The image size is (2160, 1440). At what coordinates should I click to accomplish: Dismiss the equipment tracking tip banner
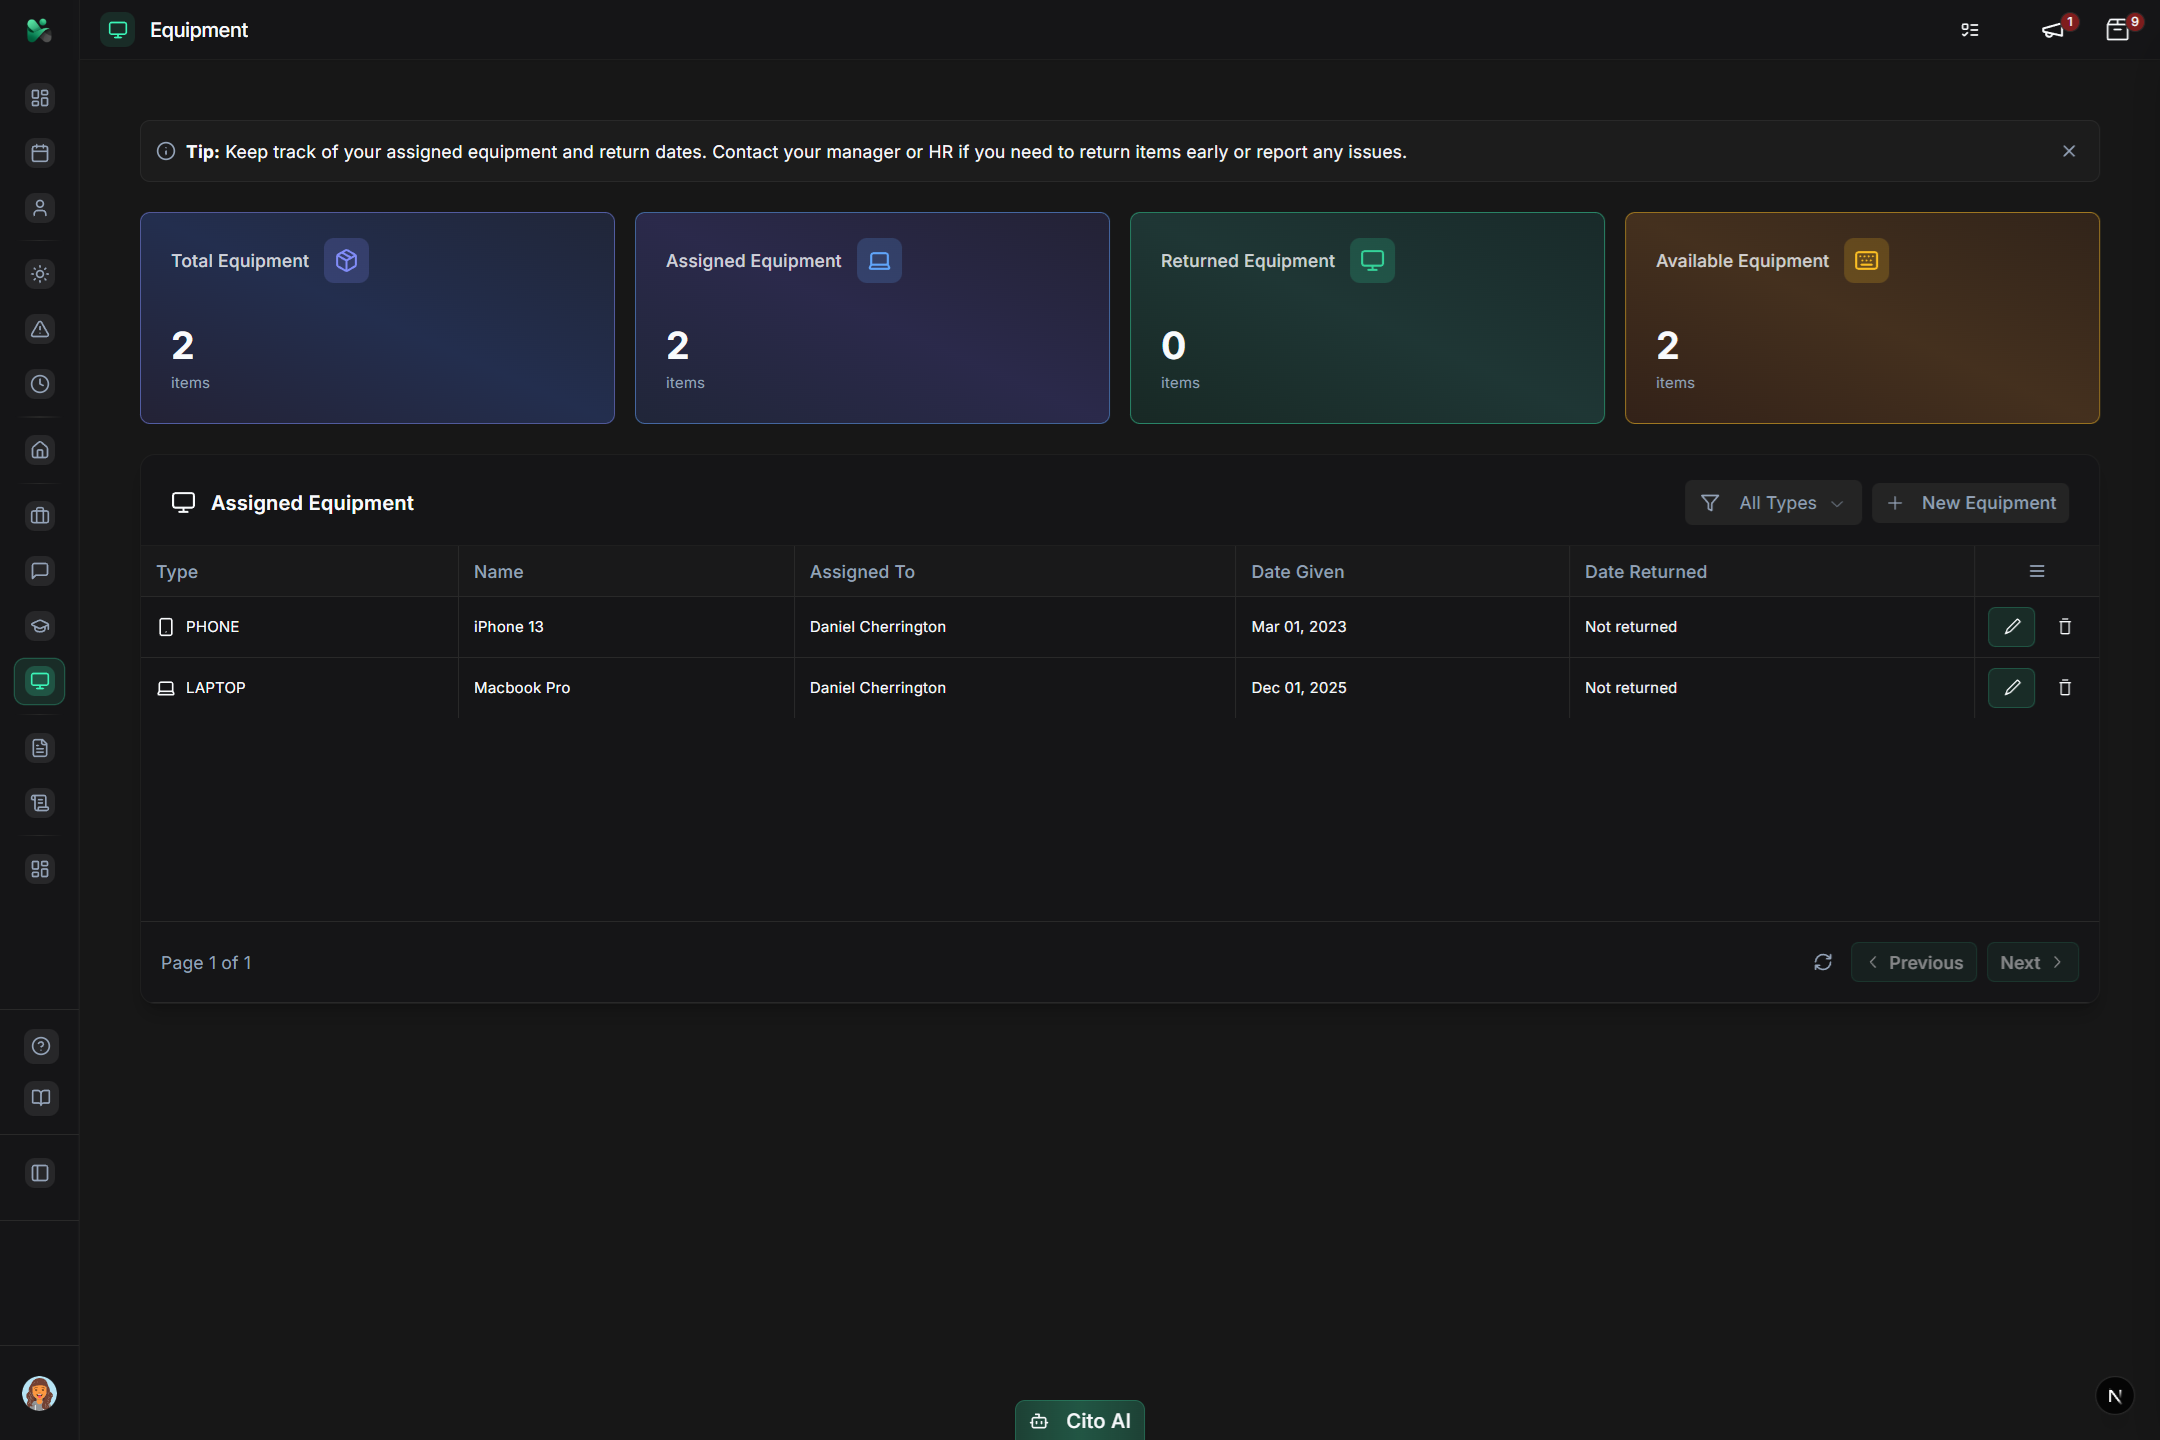(2068, 151)
